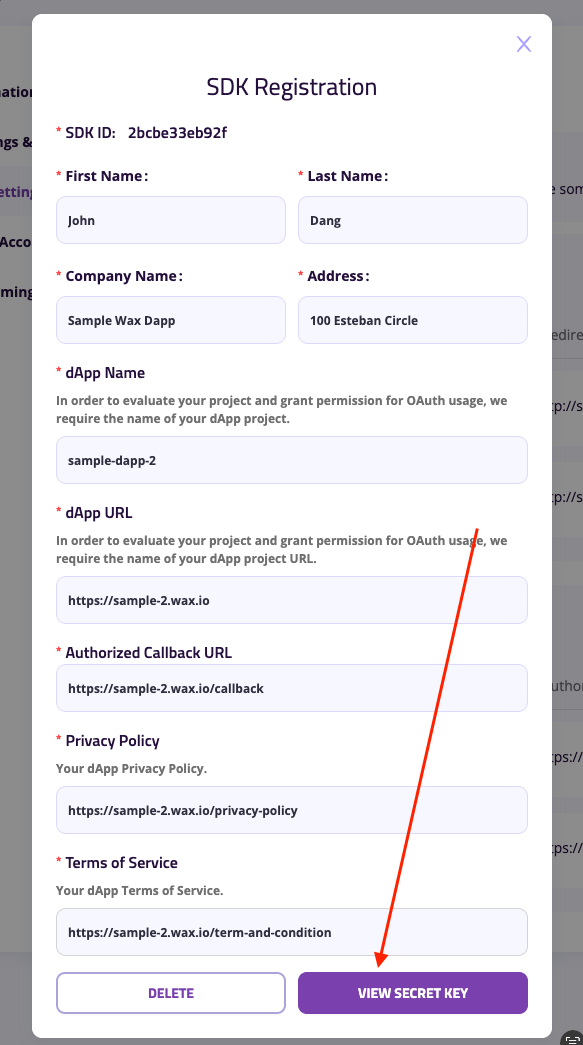
Task: Edit the Terms of Service URL field
Action: pos(292,932)
